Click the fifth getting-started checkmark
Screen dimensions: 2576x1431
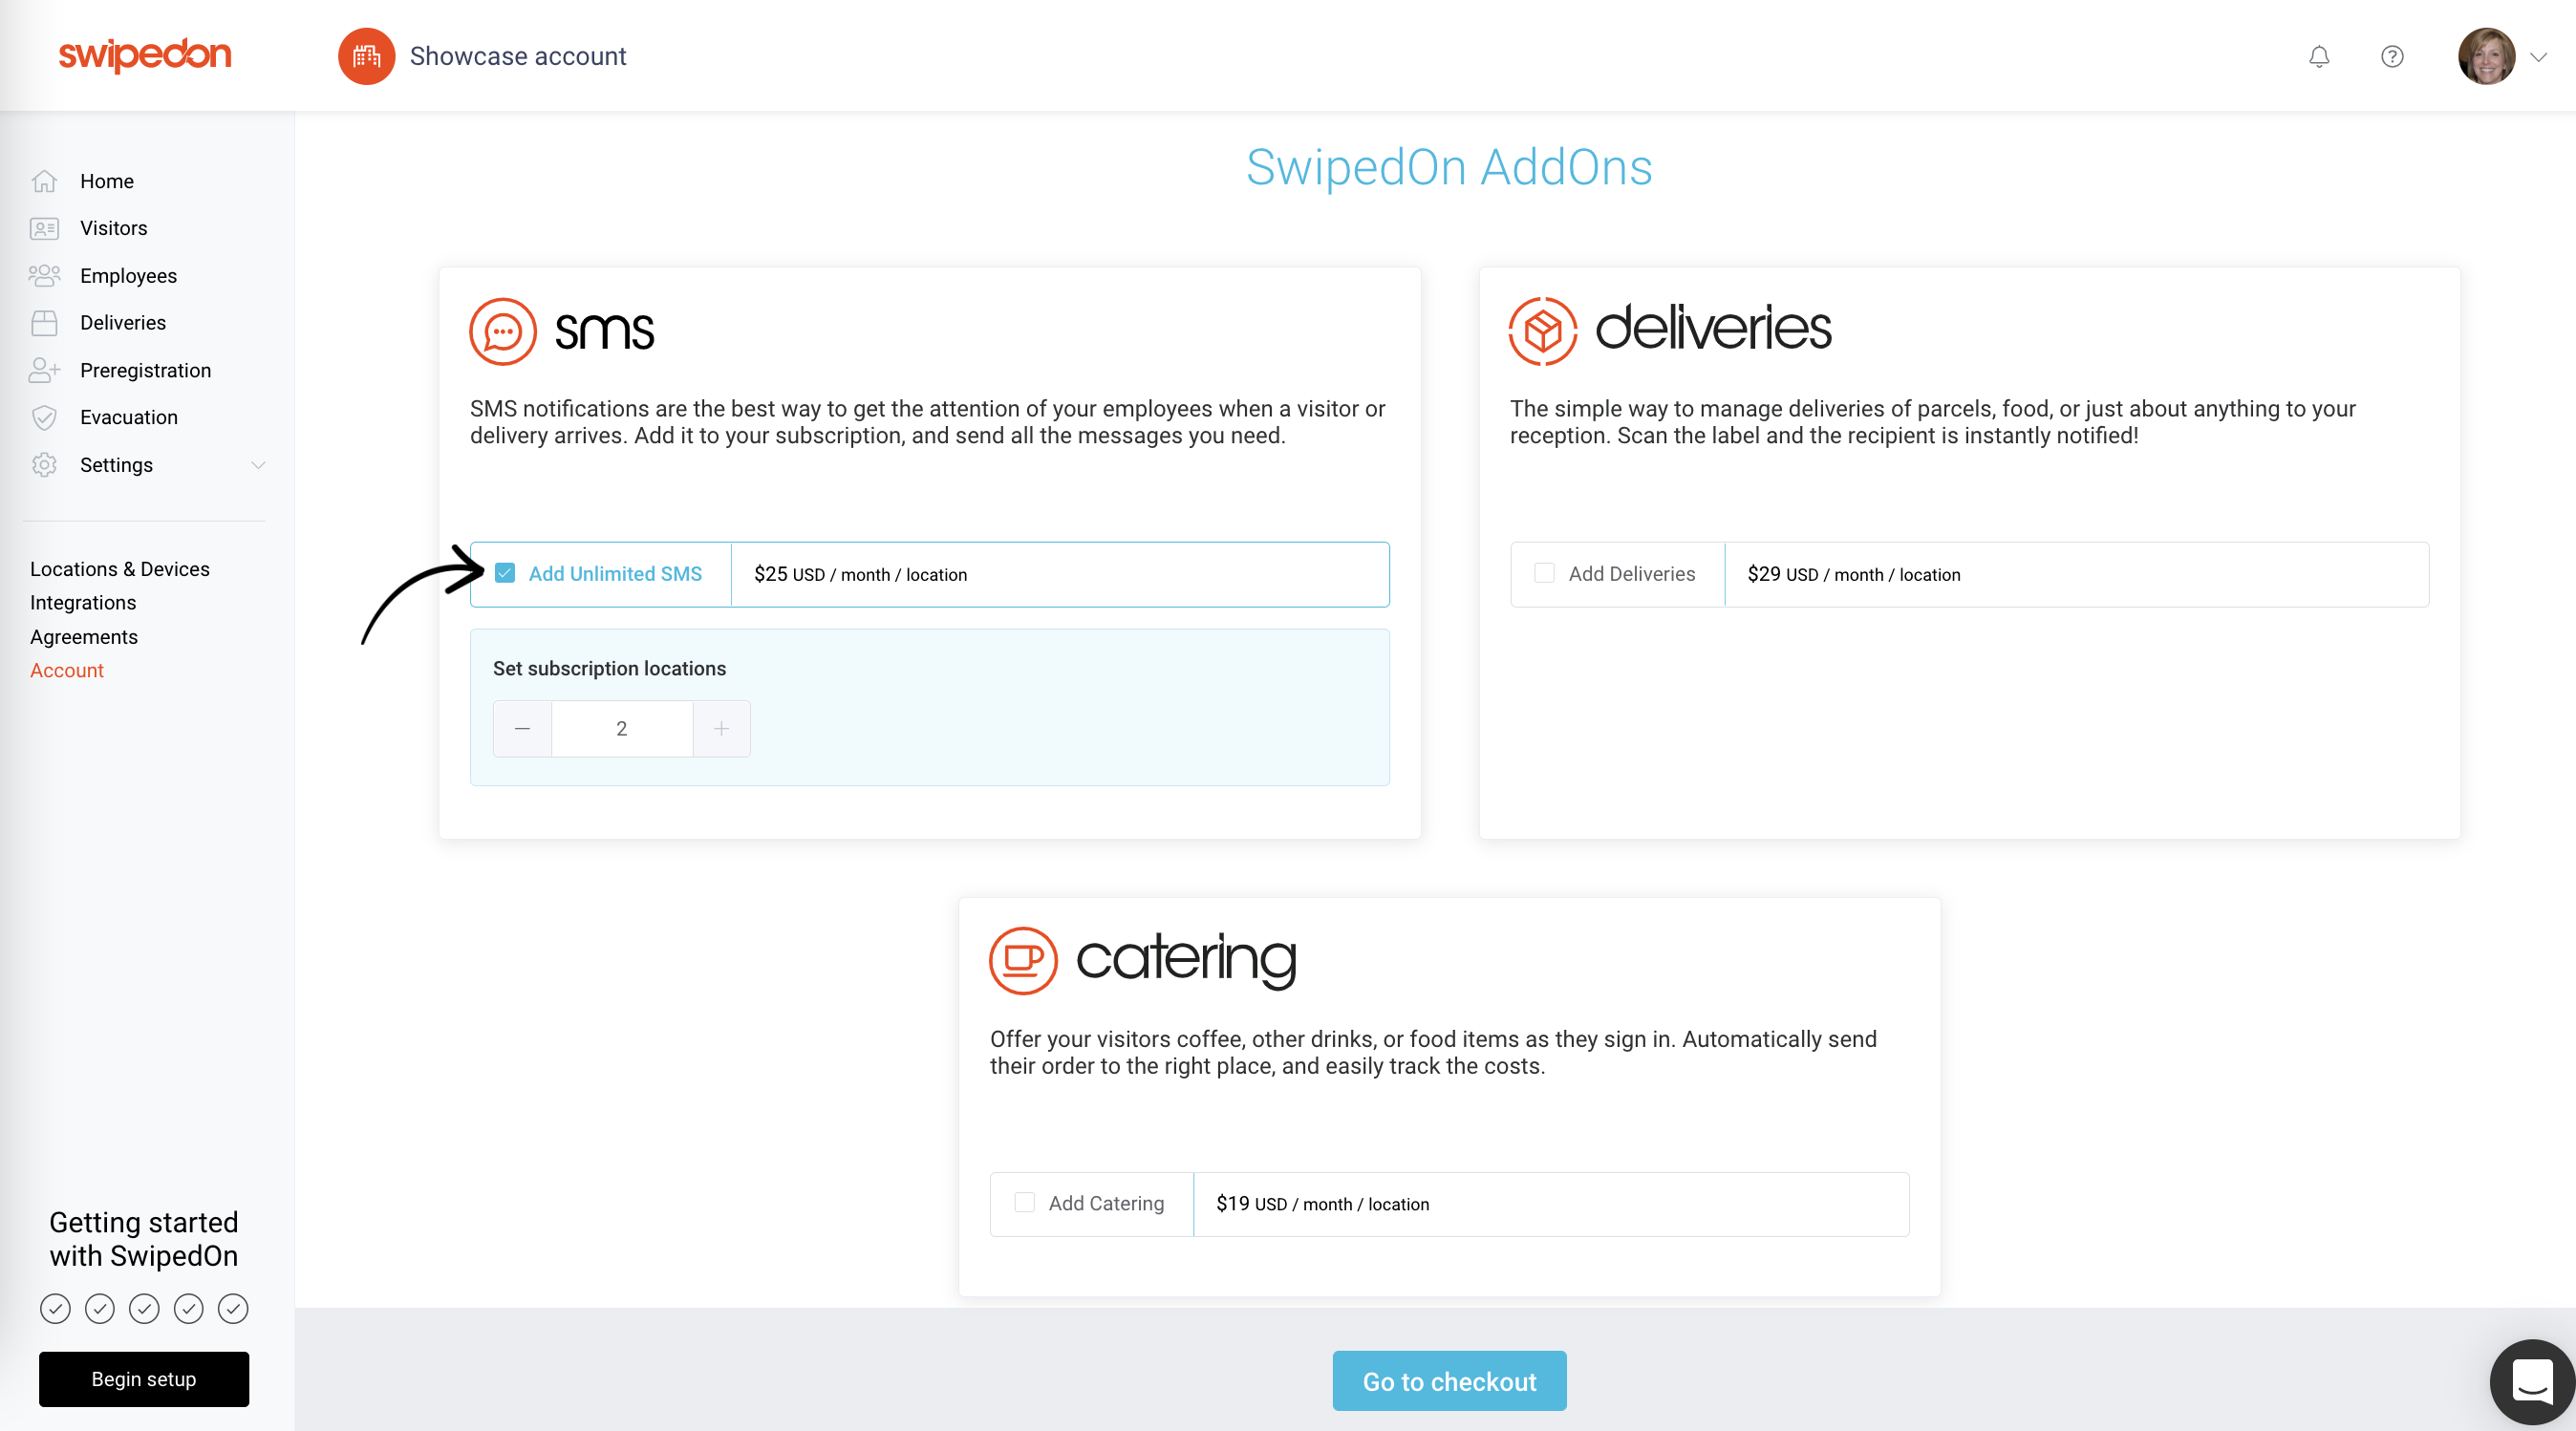233,1308
